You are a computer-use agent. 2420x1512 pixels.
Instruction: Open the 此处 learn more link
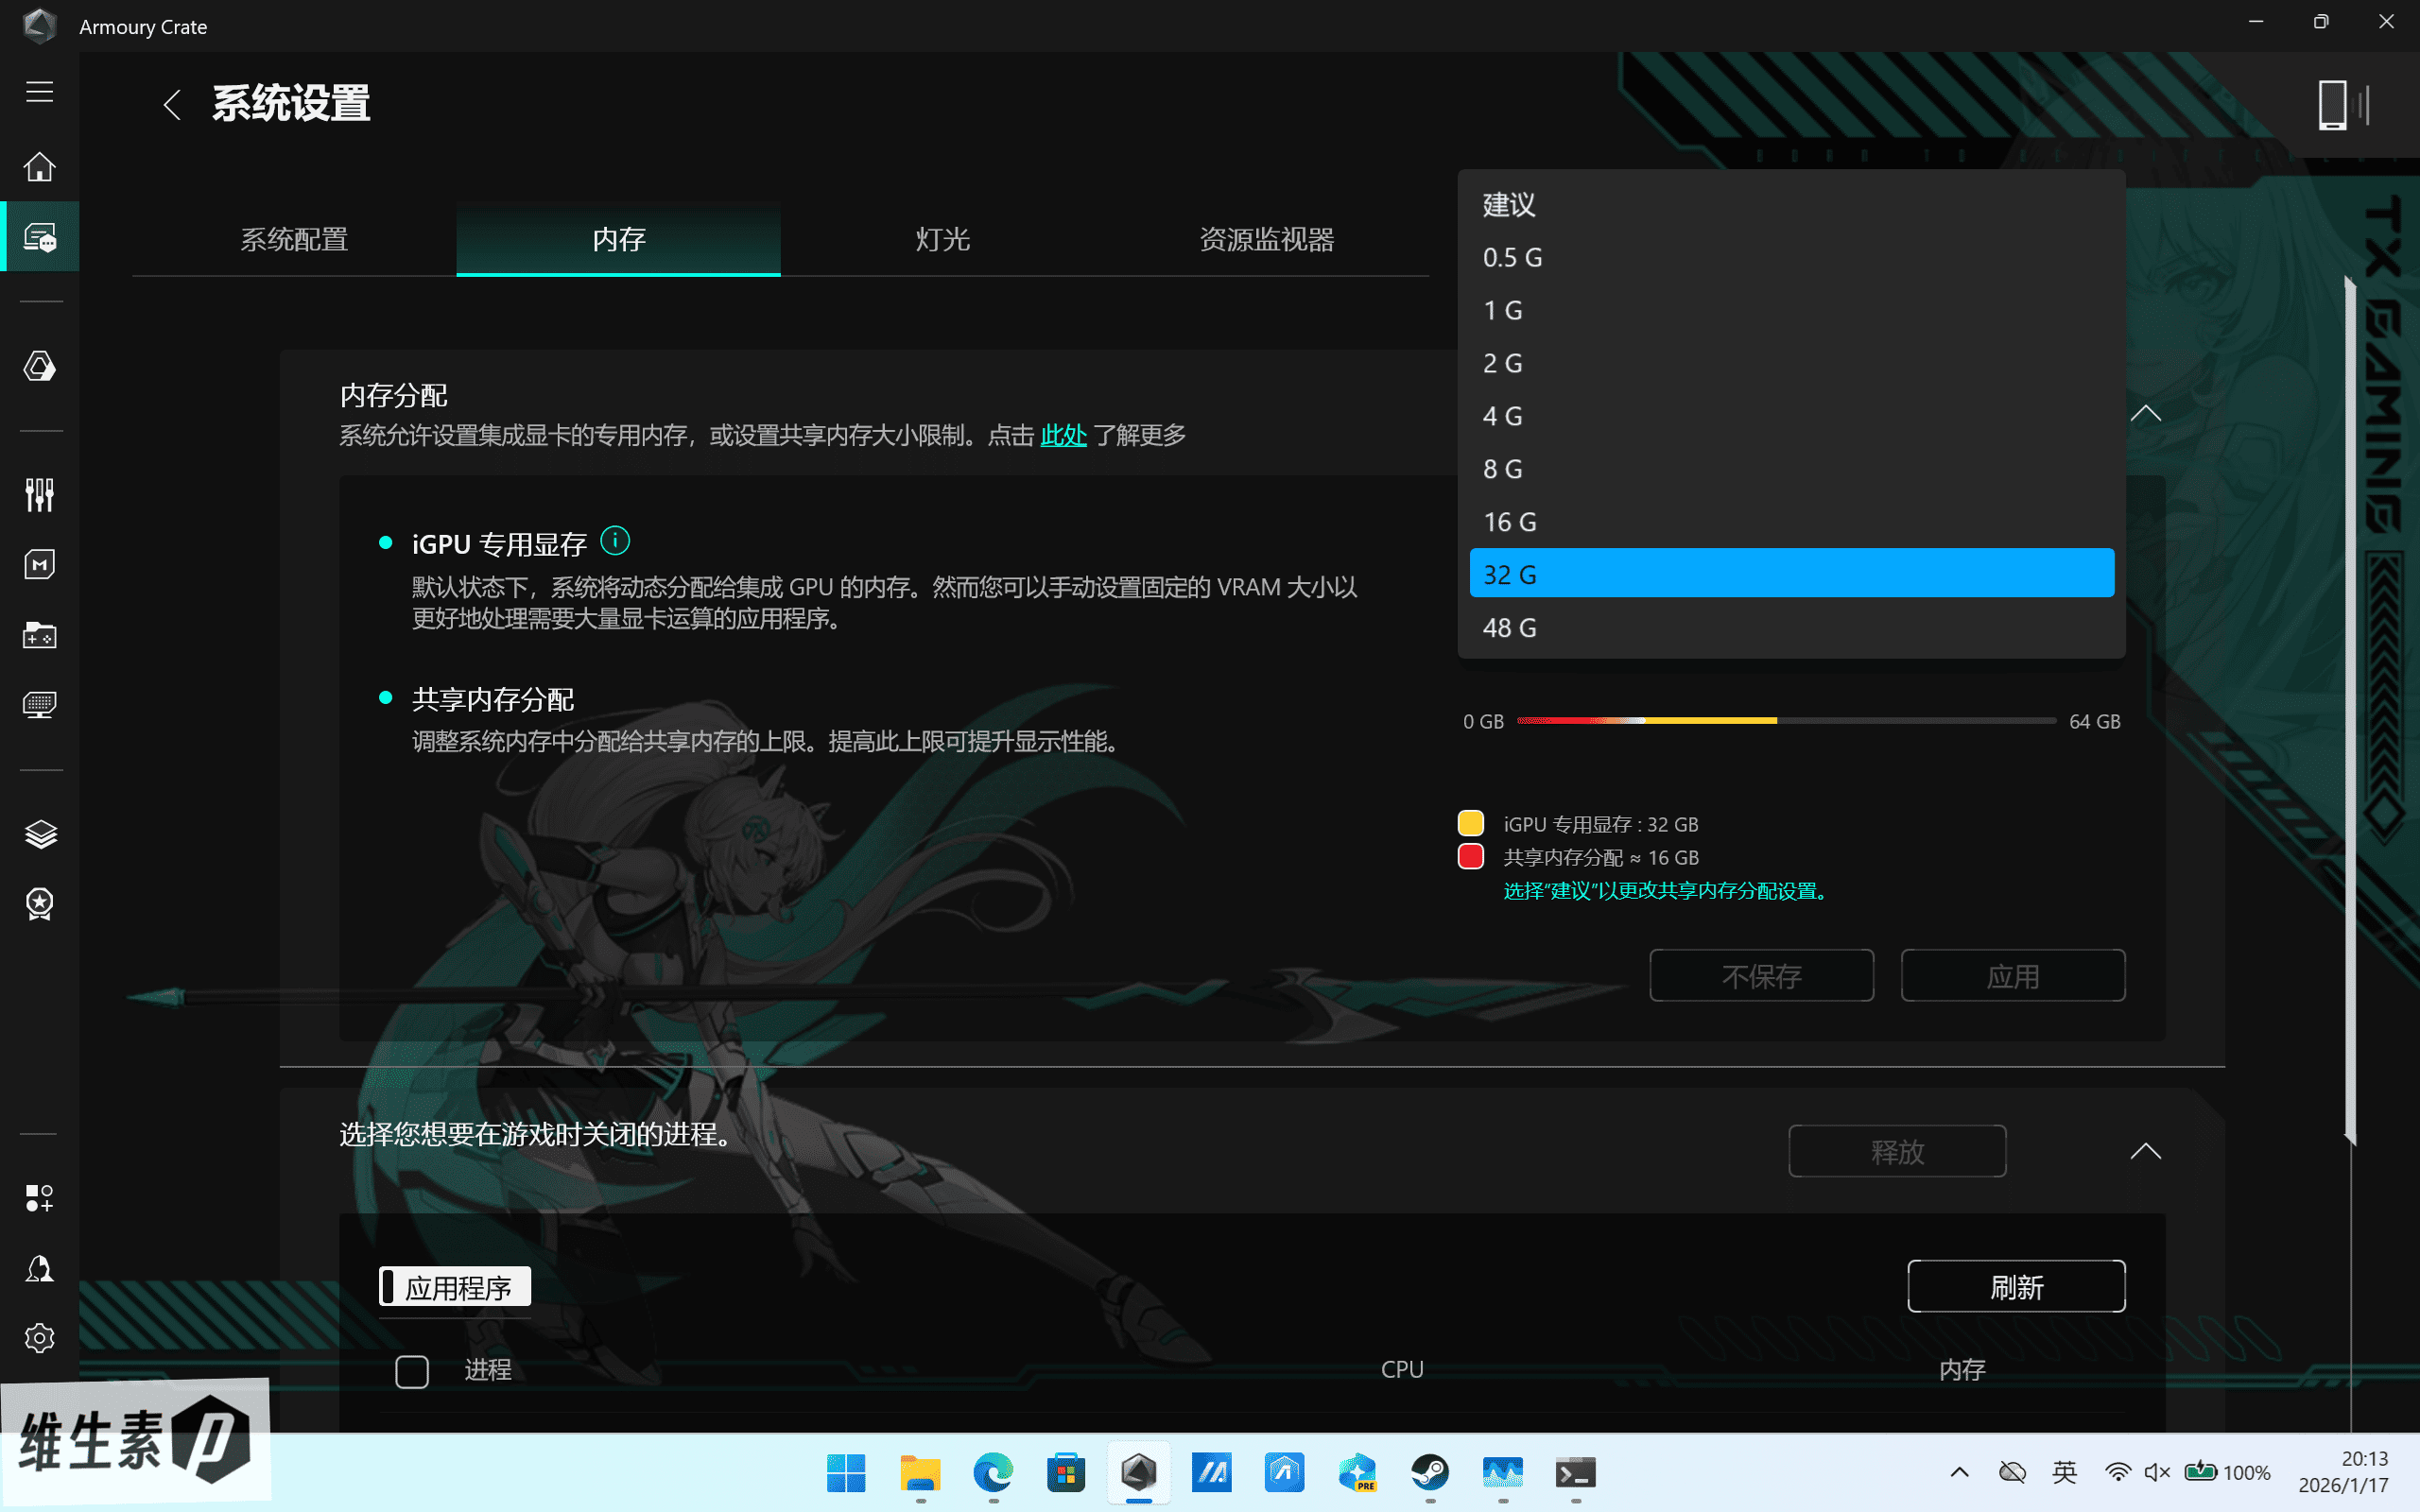pos(1063,436)
